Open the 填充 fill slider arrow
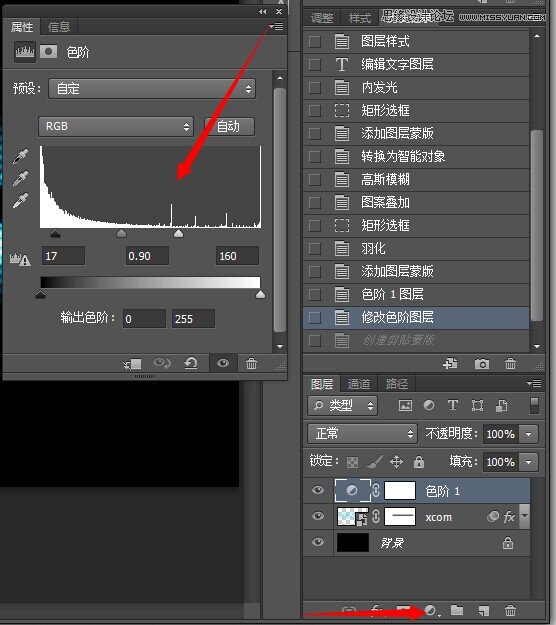The image size is (556, 625). [529, 462]
